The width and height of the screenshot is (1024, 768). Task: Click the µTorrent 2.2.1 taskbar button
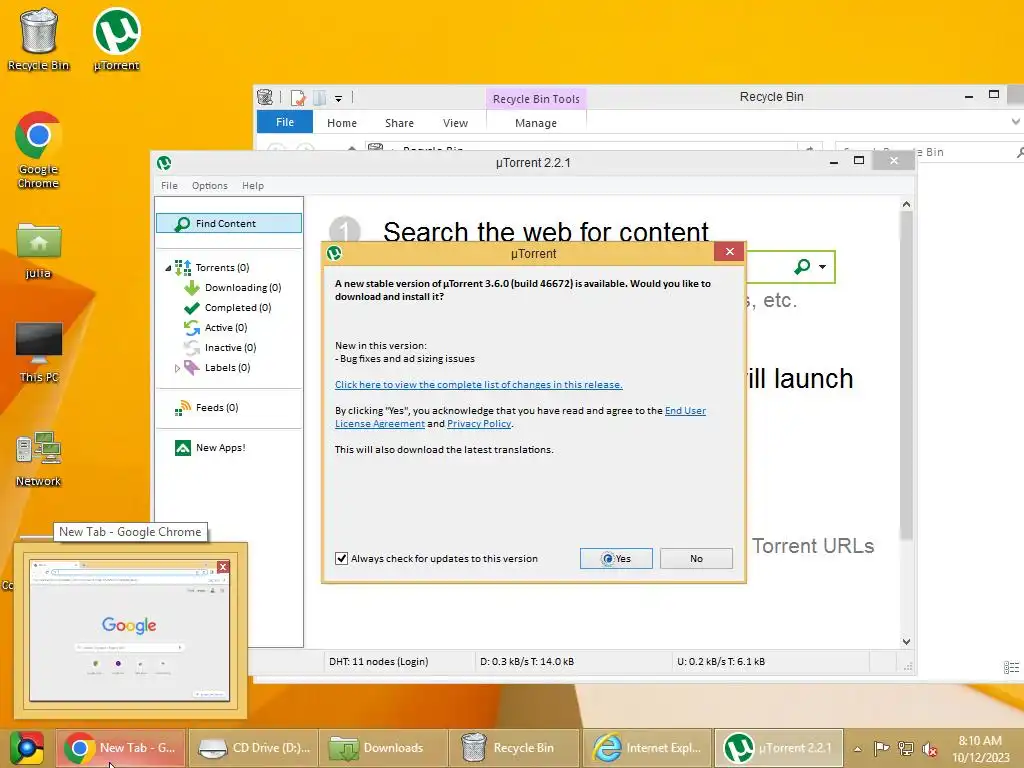(778, 748)
